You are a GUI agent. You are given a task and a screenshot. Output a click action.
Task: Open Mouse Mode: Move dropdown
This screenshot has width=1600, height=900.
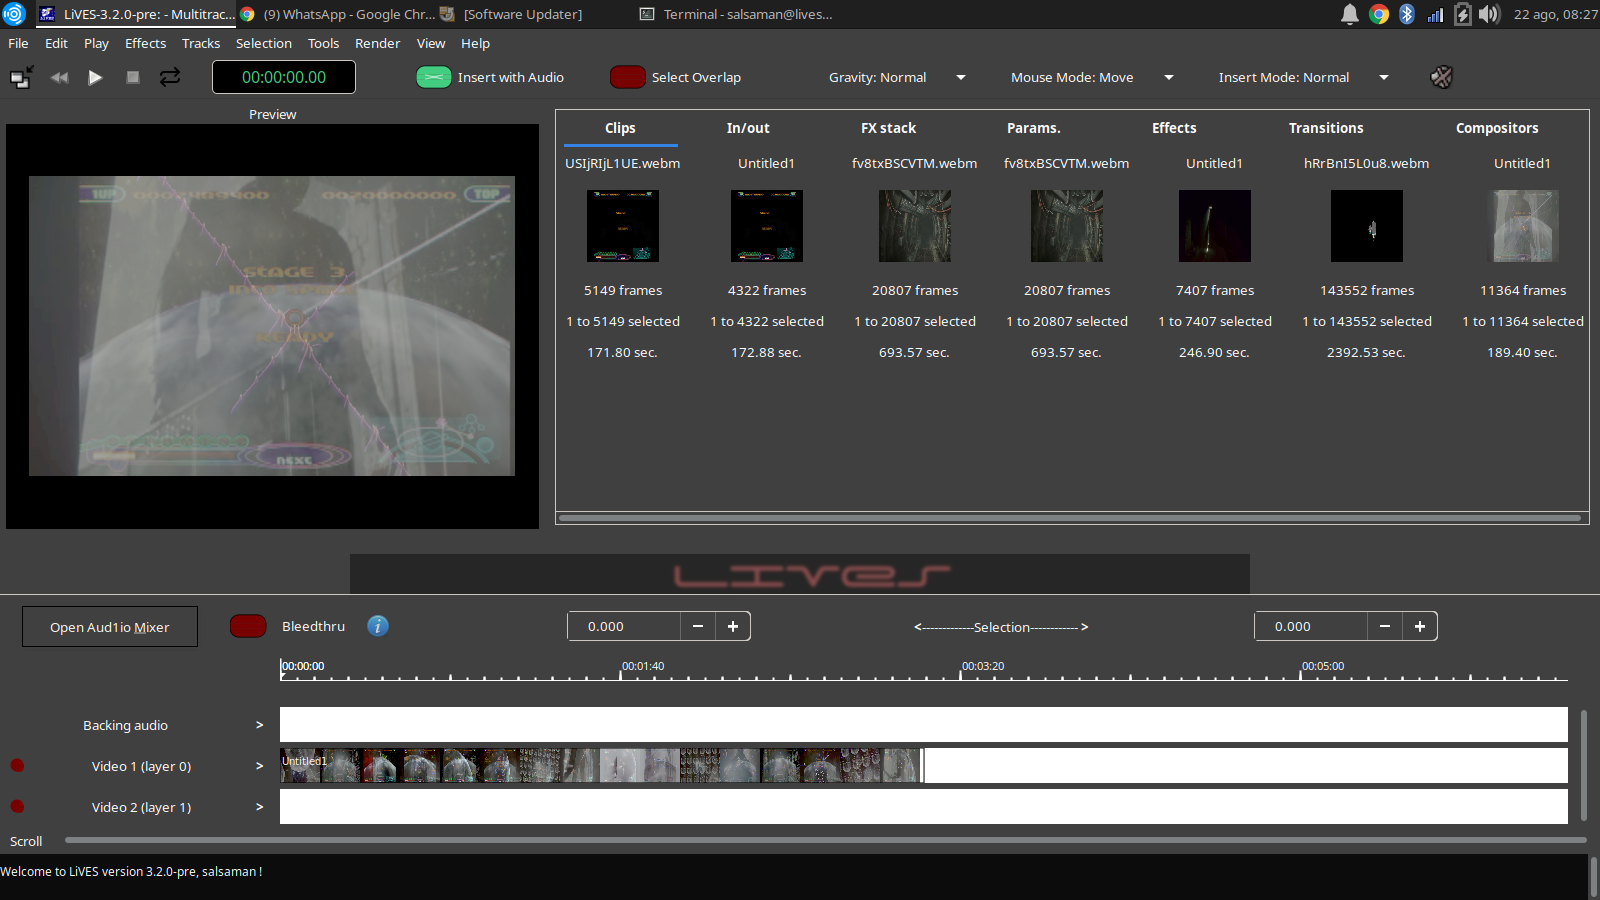pos(1092,77)
